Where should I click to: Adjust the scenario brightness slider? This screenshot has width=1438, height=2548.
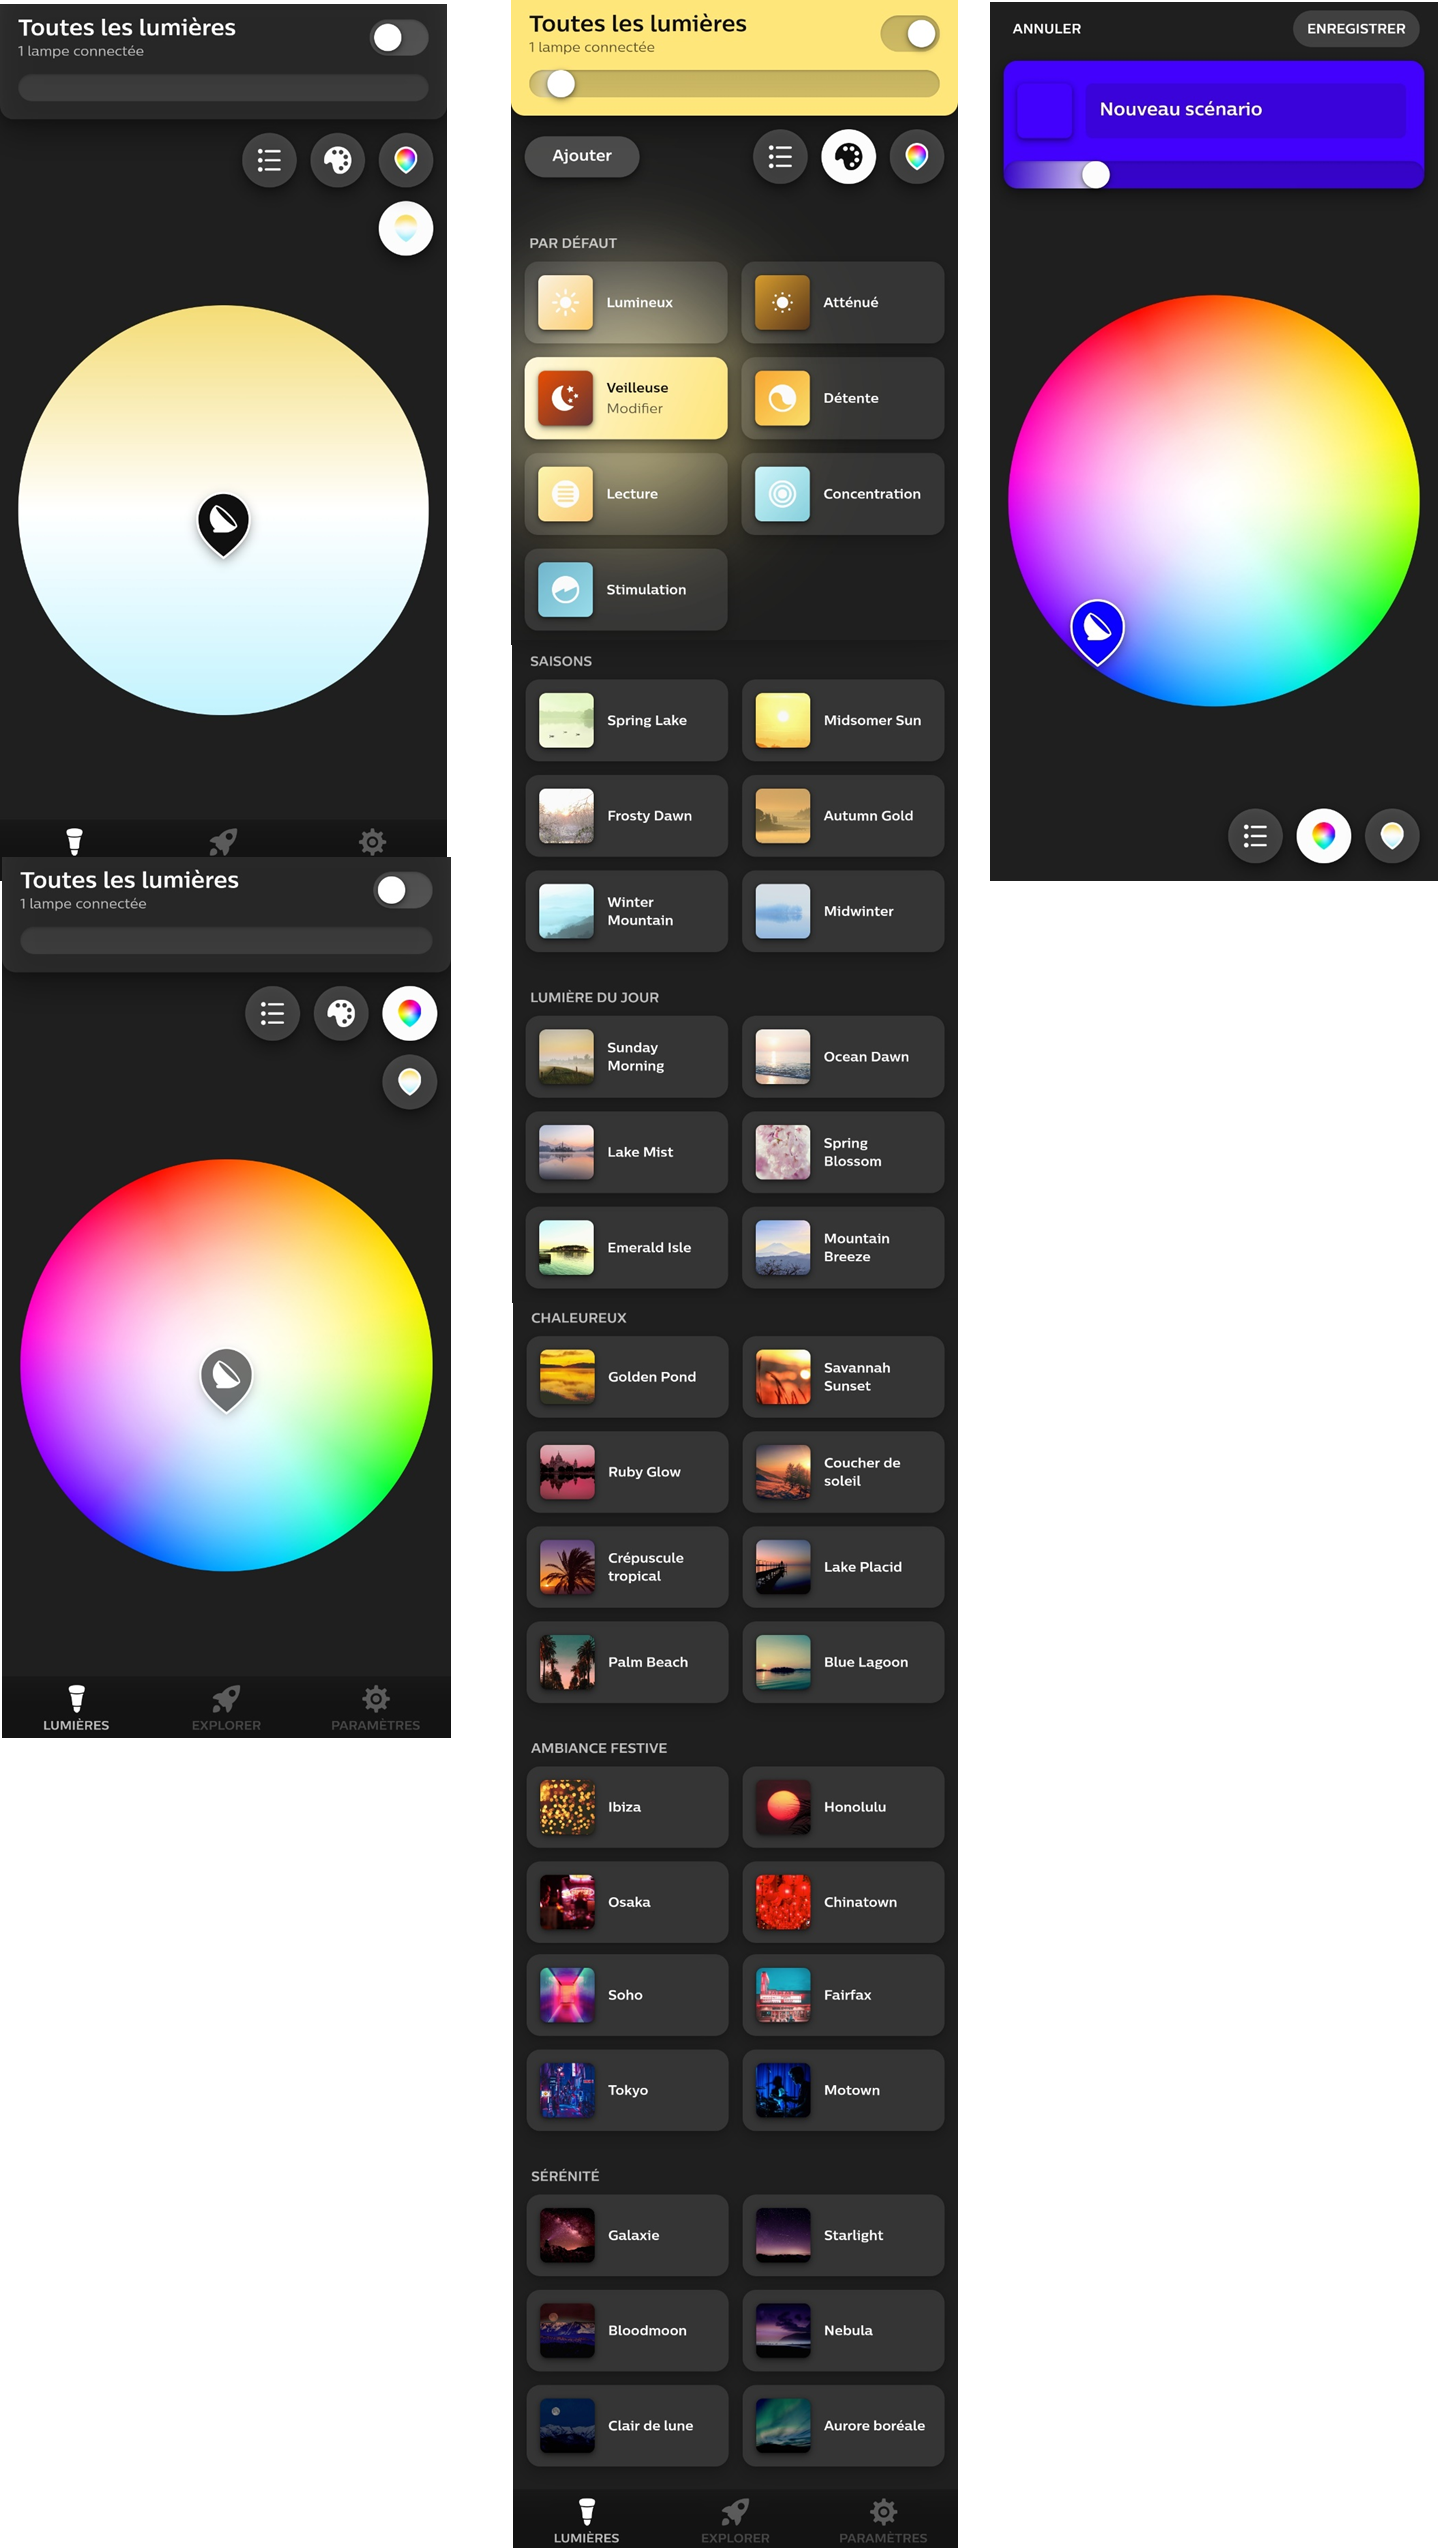pos(1214,175)
